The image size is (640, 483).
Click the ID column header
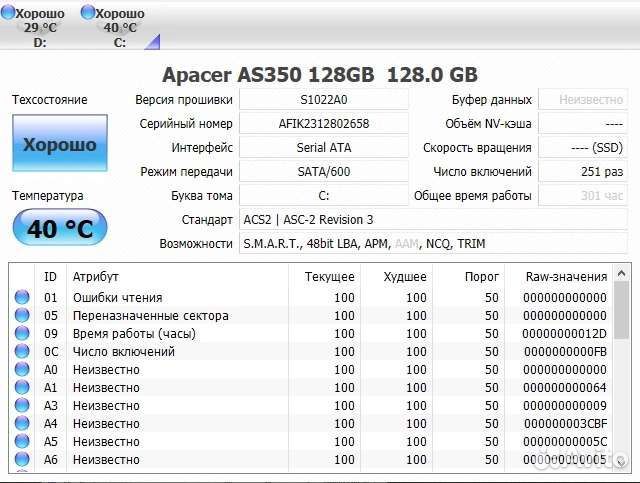tap(50, 277)
